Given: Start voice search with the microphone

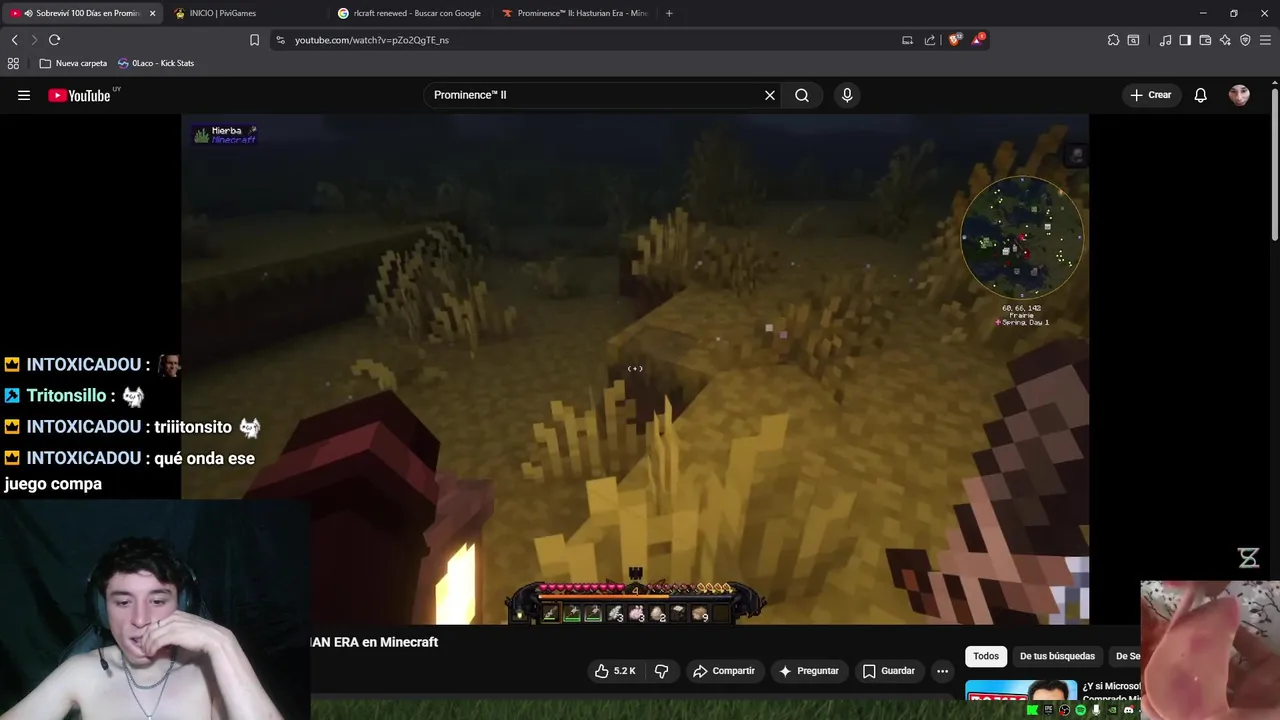Looking at the screenshot, I should (847, 95).
